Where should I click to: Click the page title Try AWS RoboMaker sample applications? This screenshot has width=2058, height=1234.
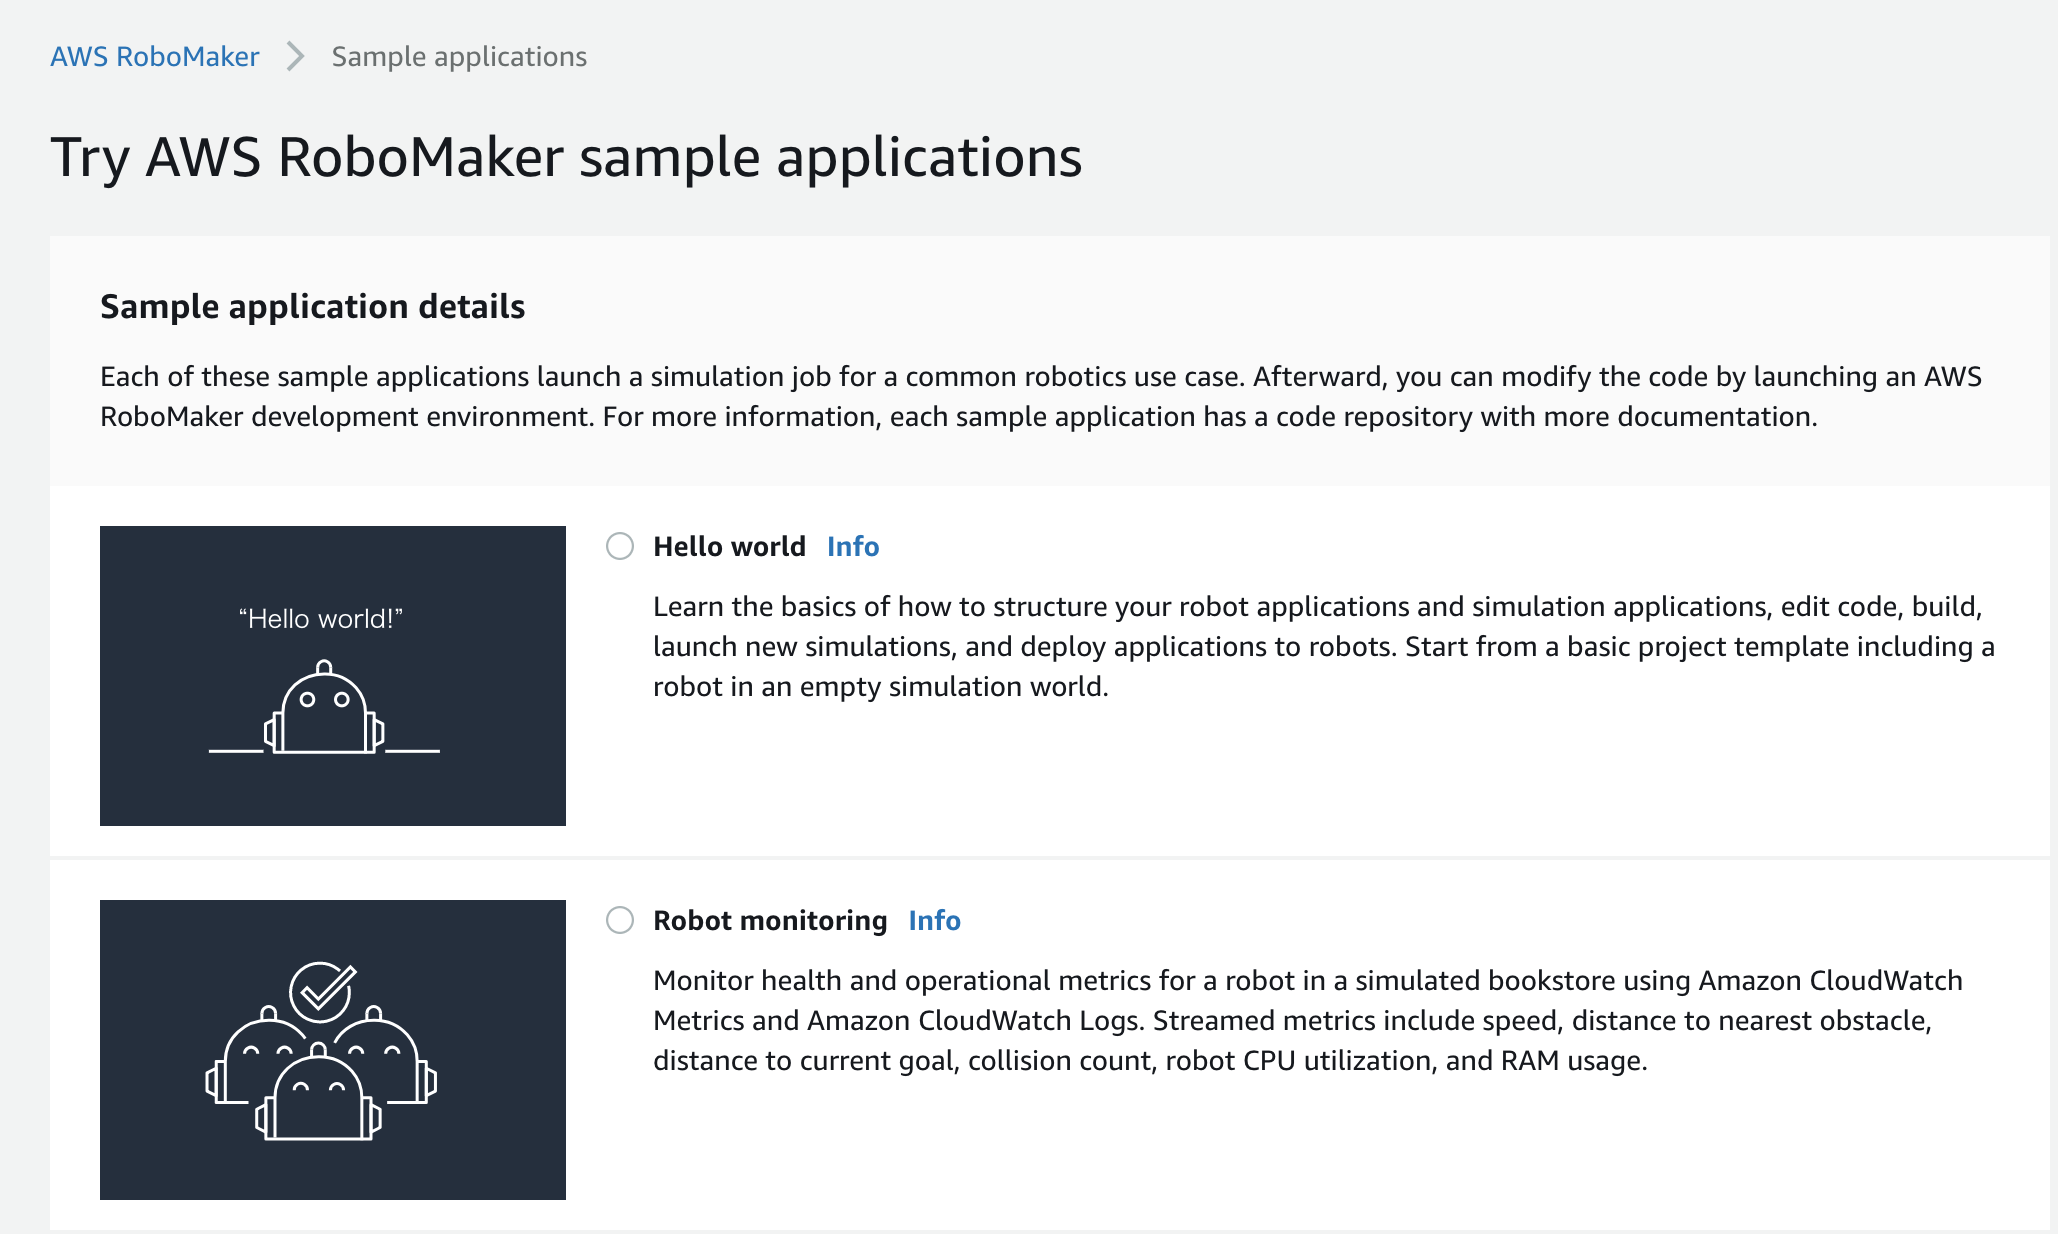(566, 157)
